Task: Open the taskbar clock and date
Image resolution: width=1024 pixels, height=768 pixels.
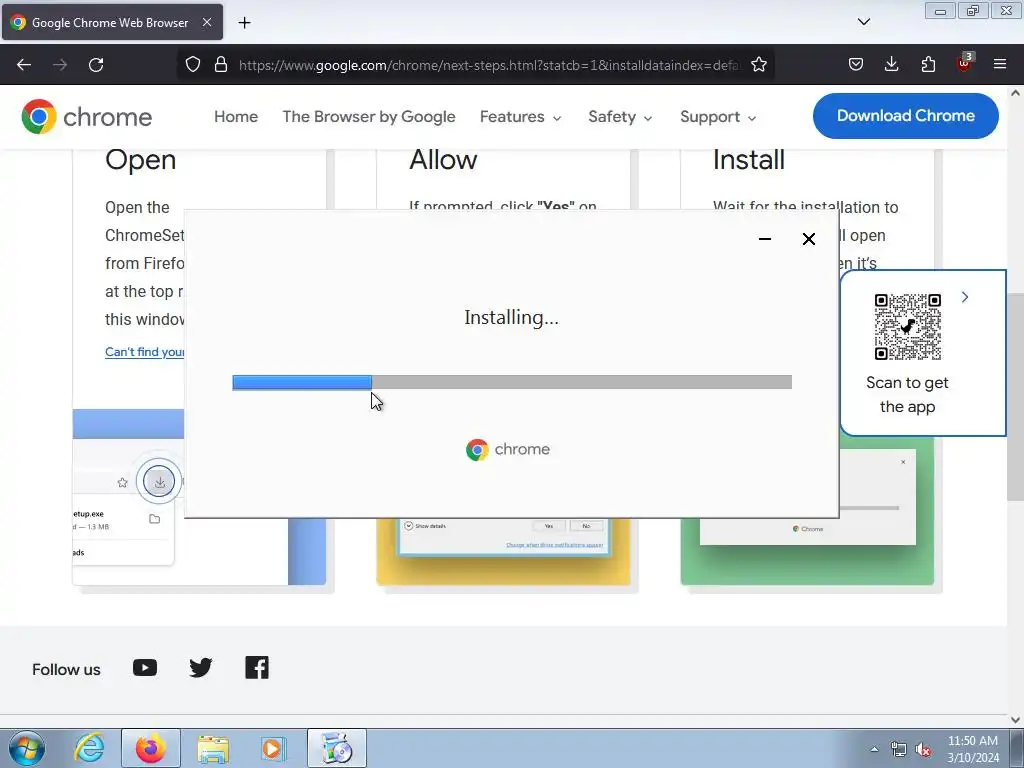Action: 973,749
